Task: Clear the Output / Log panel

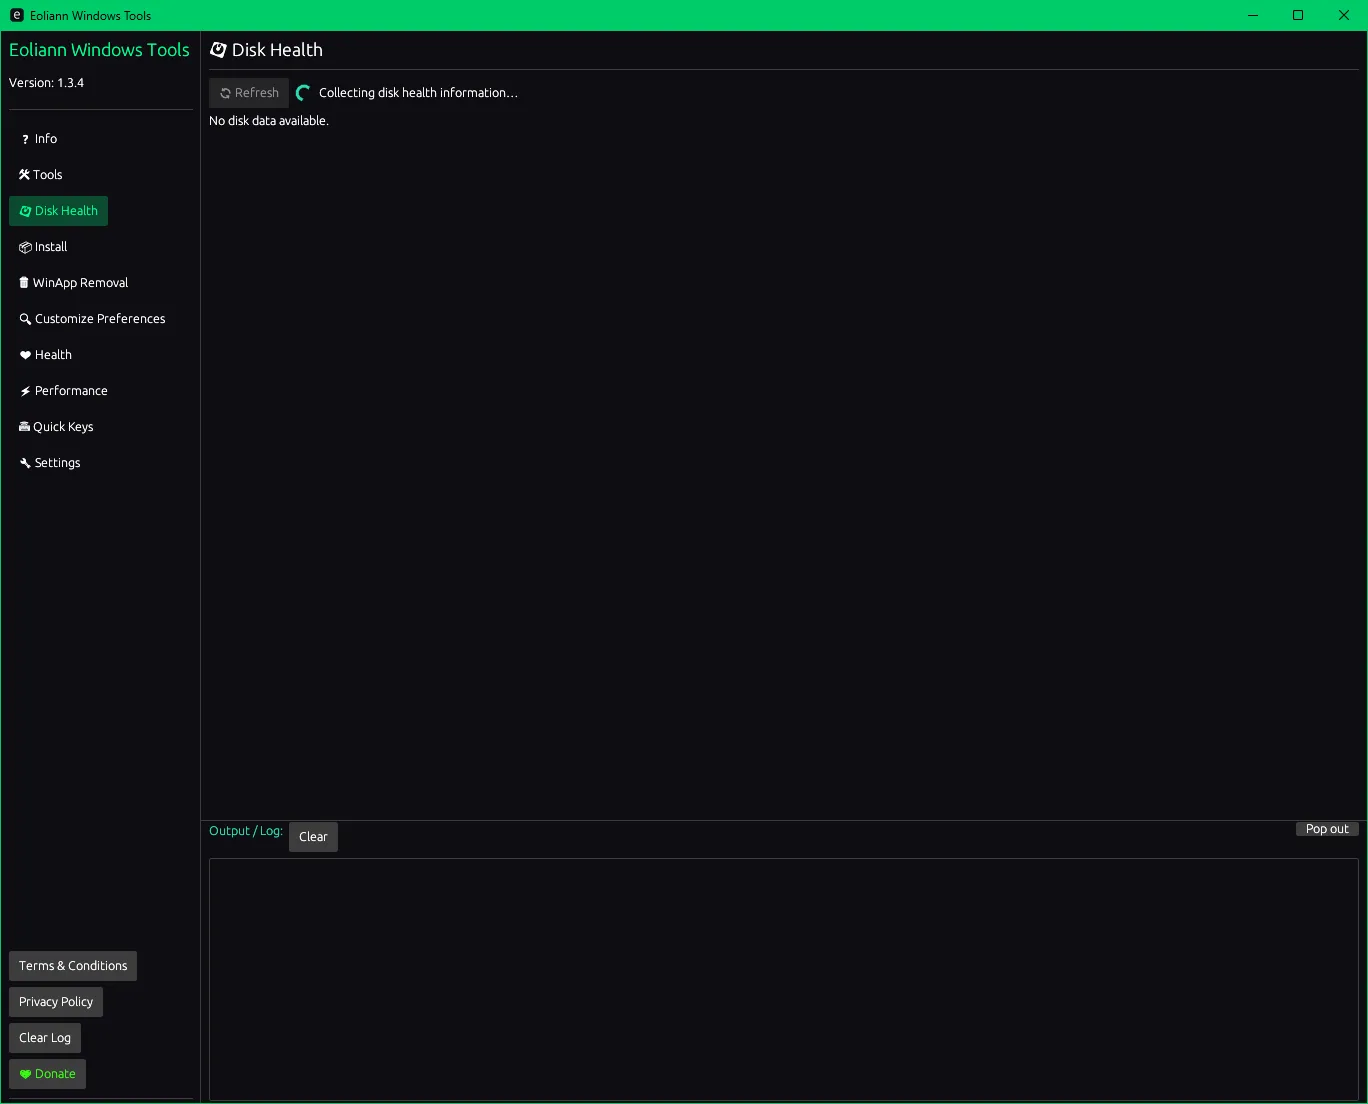Action: pos(313,837)
